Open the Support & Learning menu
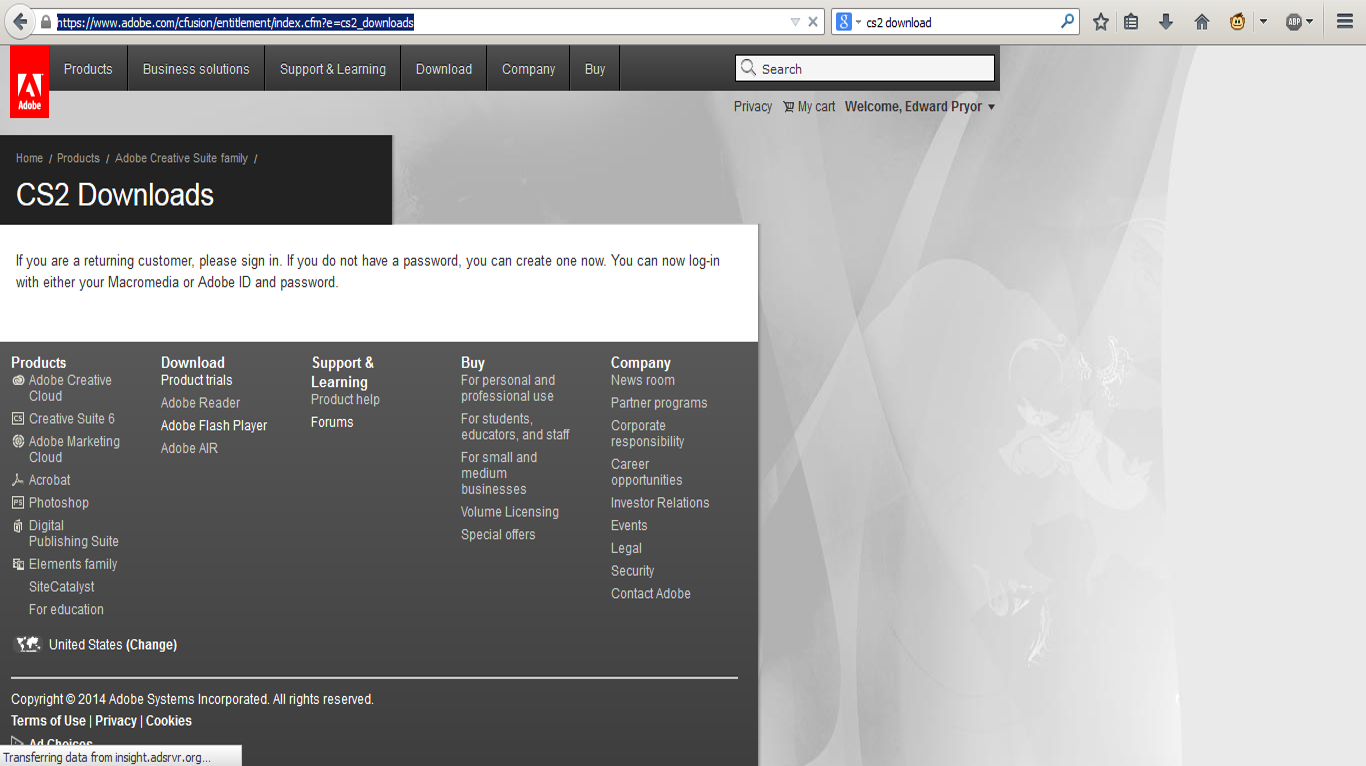The height and width of the screenshot is (766, 1366). [333, 69]
